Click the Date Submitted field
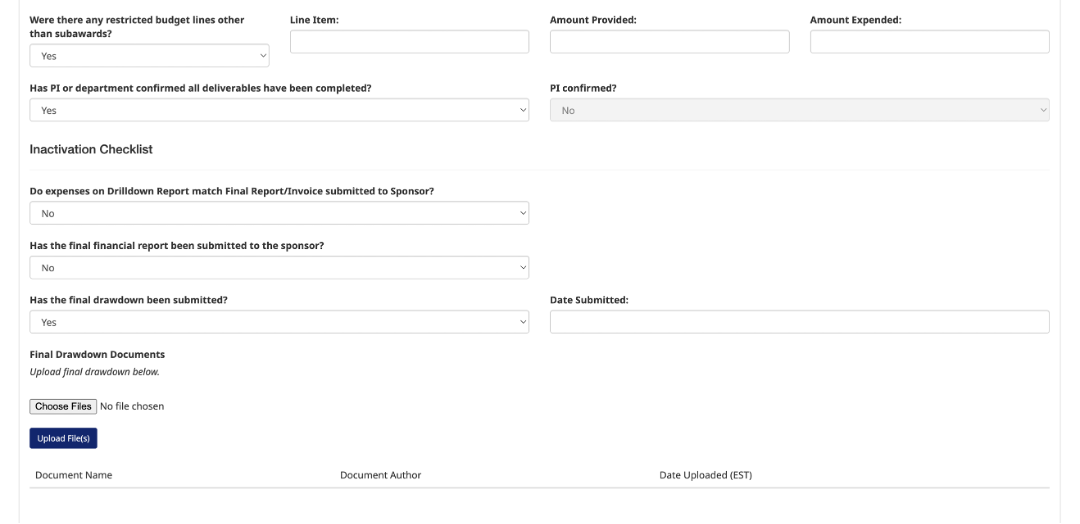The width and height of the screenshot is (1080, 524). pos(799,322)
